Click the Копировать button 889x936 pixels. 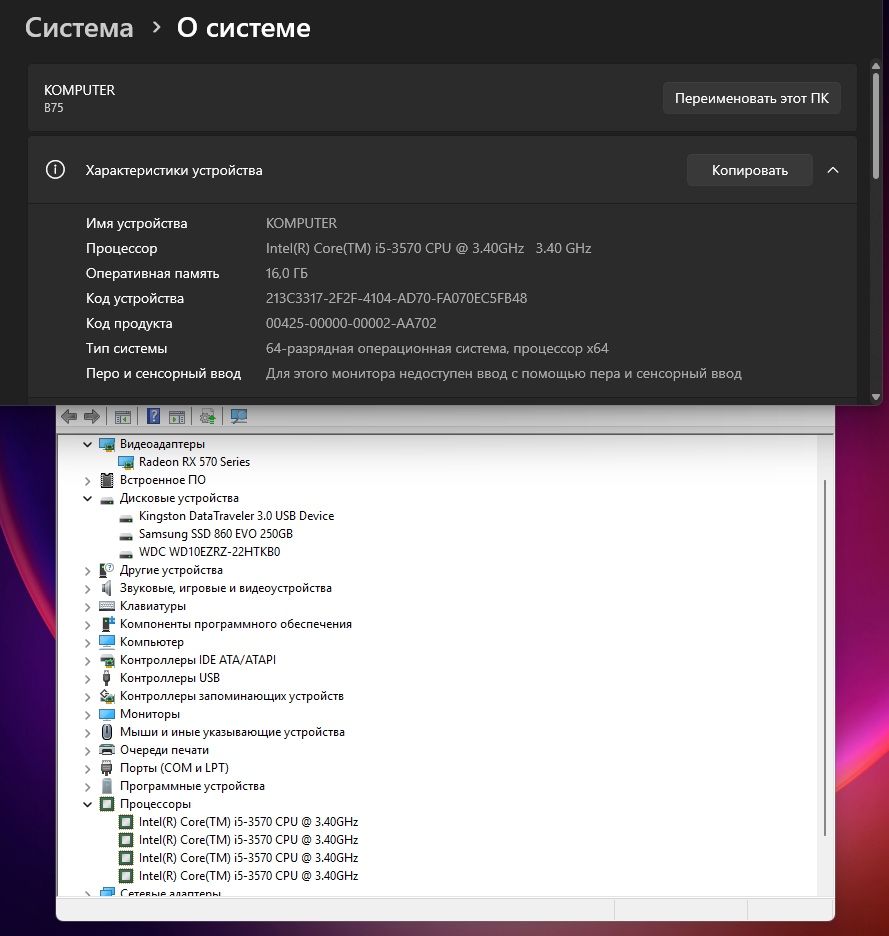tap(749, 170)
